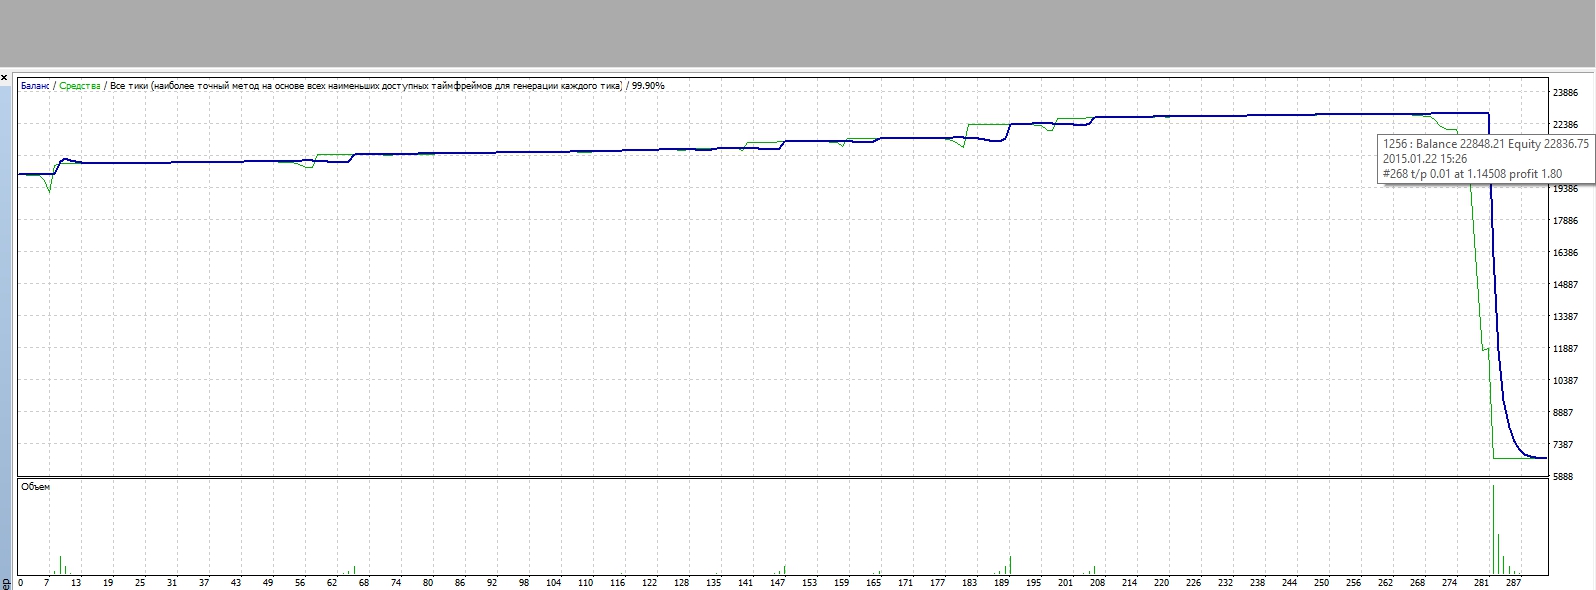Click trade number 0 on the horizontal axis

coord(21,583)
